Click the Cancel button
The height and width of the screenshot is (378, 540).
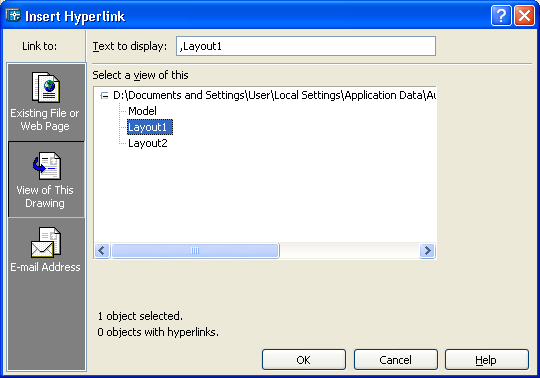tap(396, 360)
